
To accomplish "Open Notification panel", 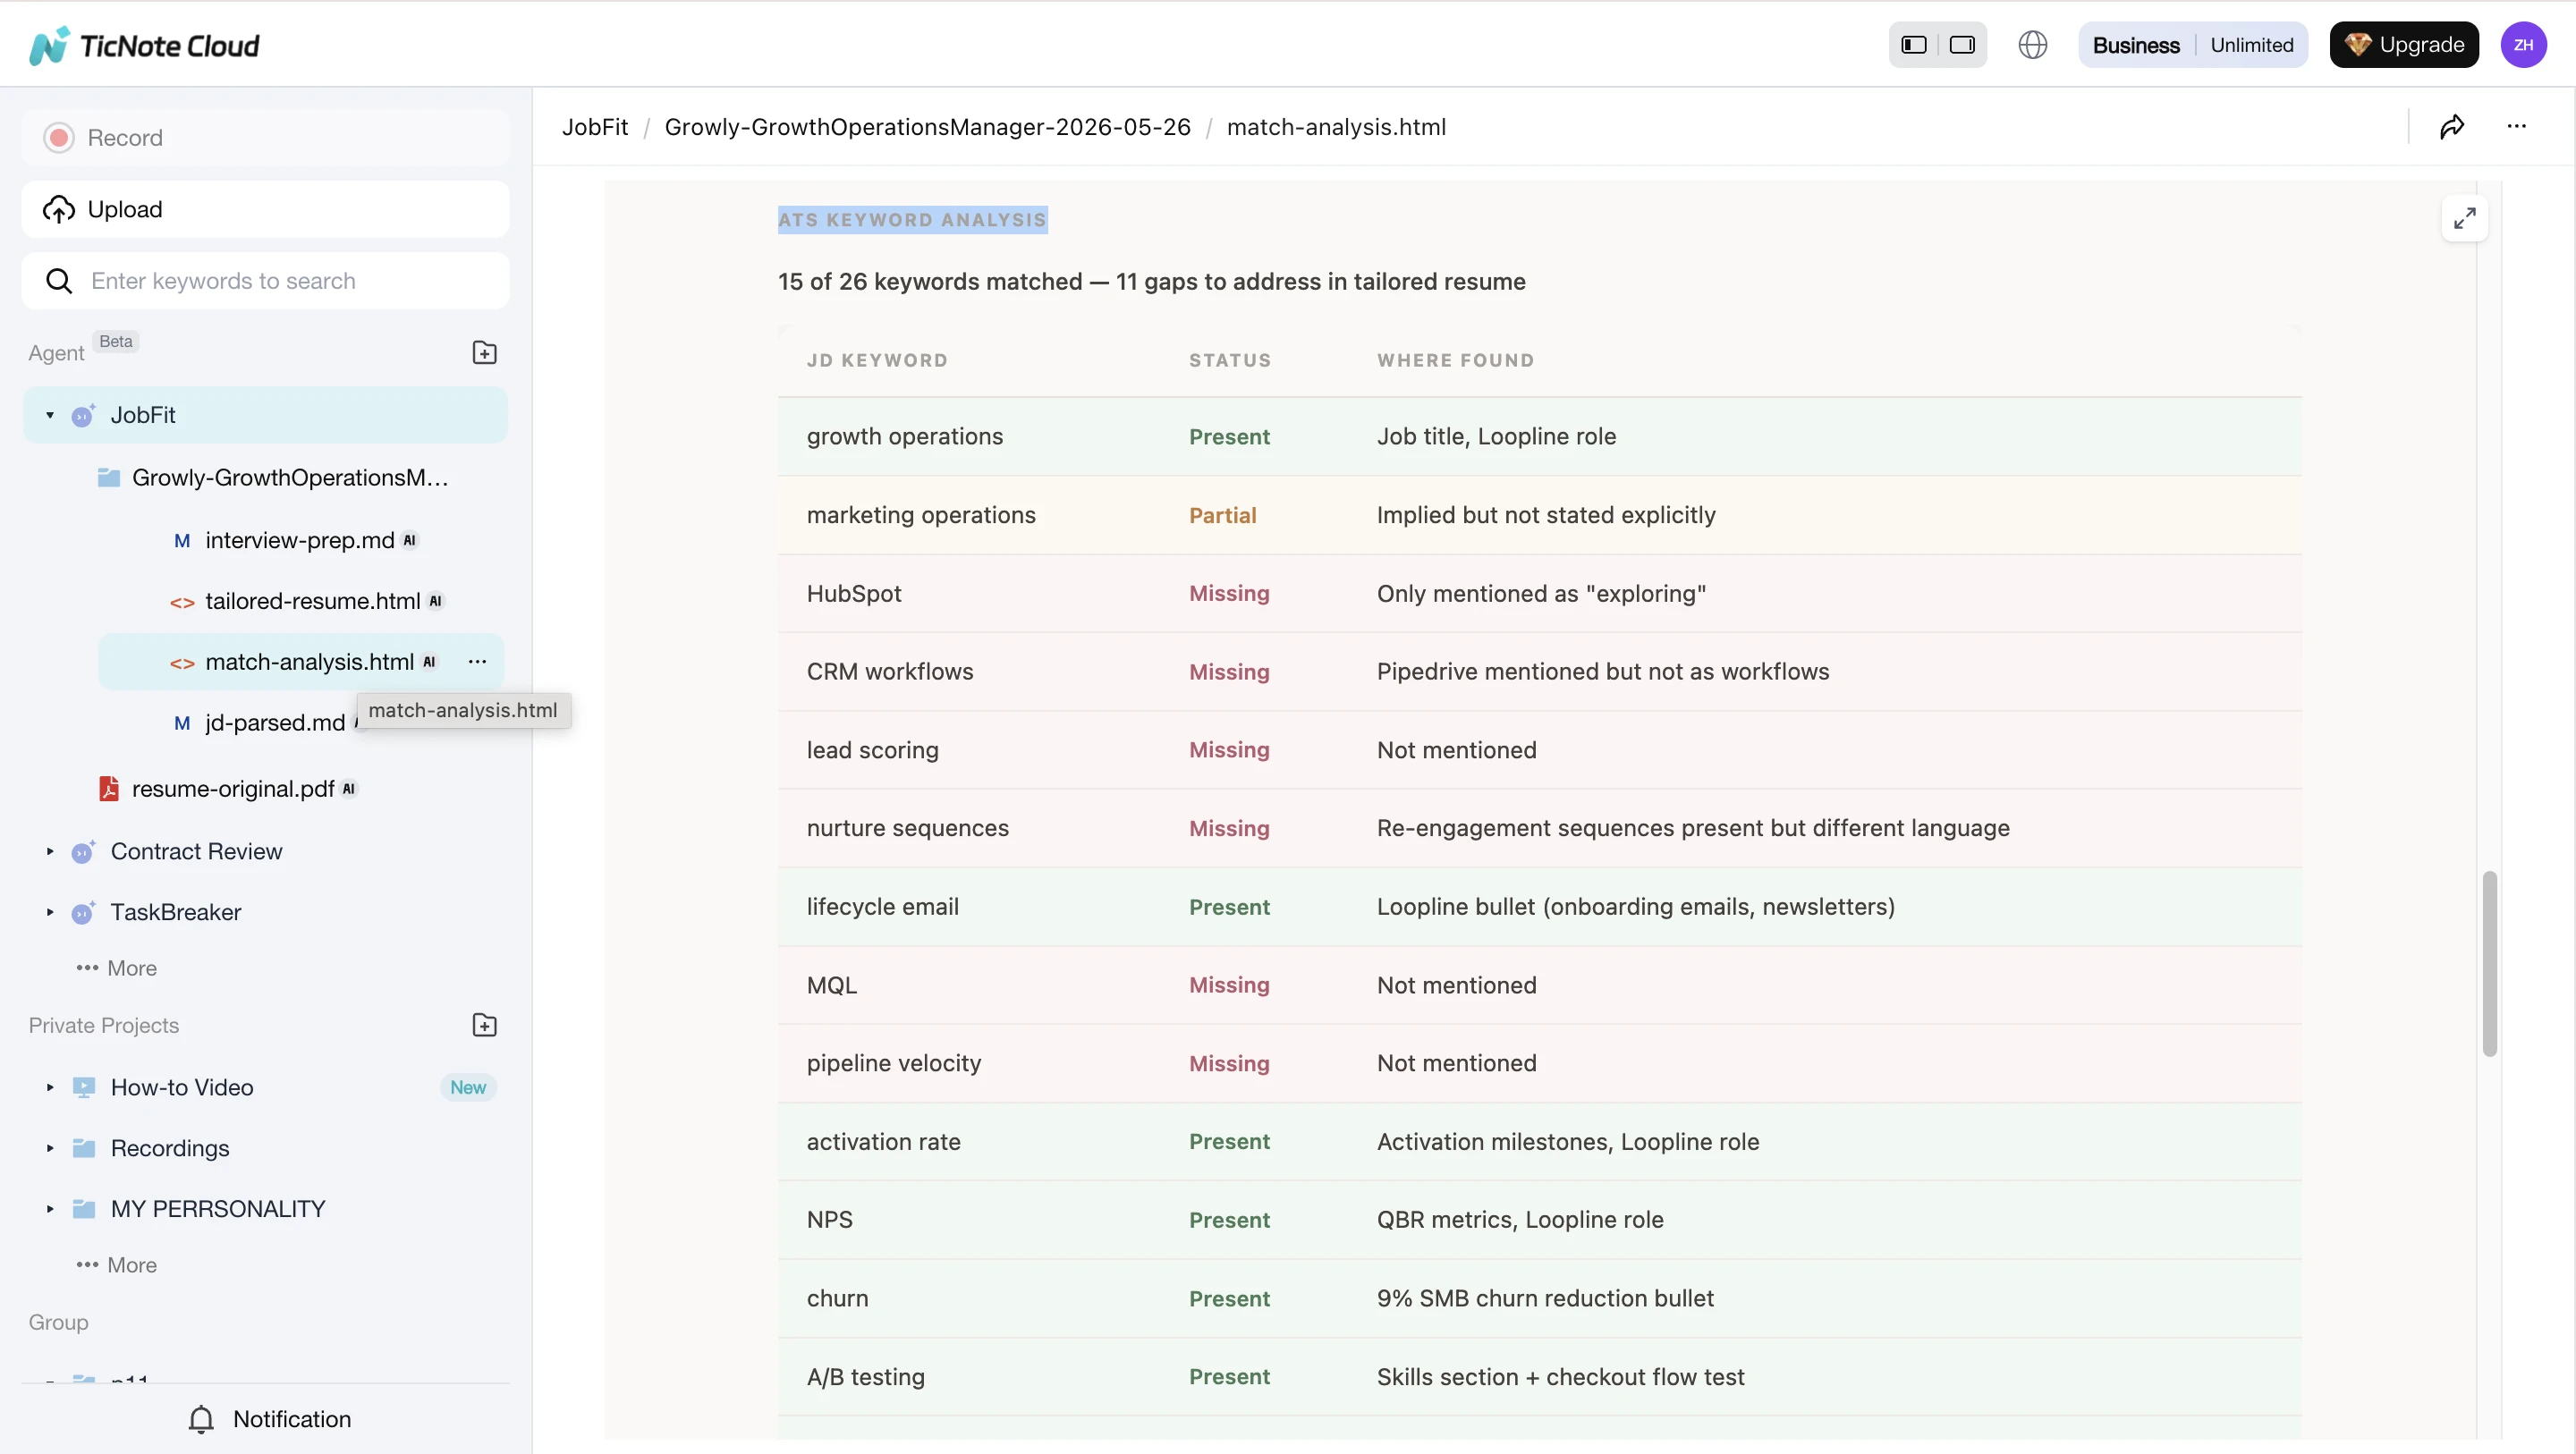I will click(270, 1419).
